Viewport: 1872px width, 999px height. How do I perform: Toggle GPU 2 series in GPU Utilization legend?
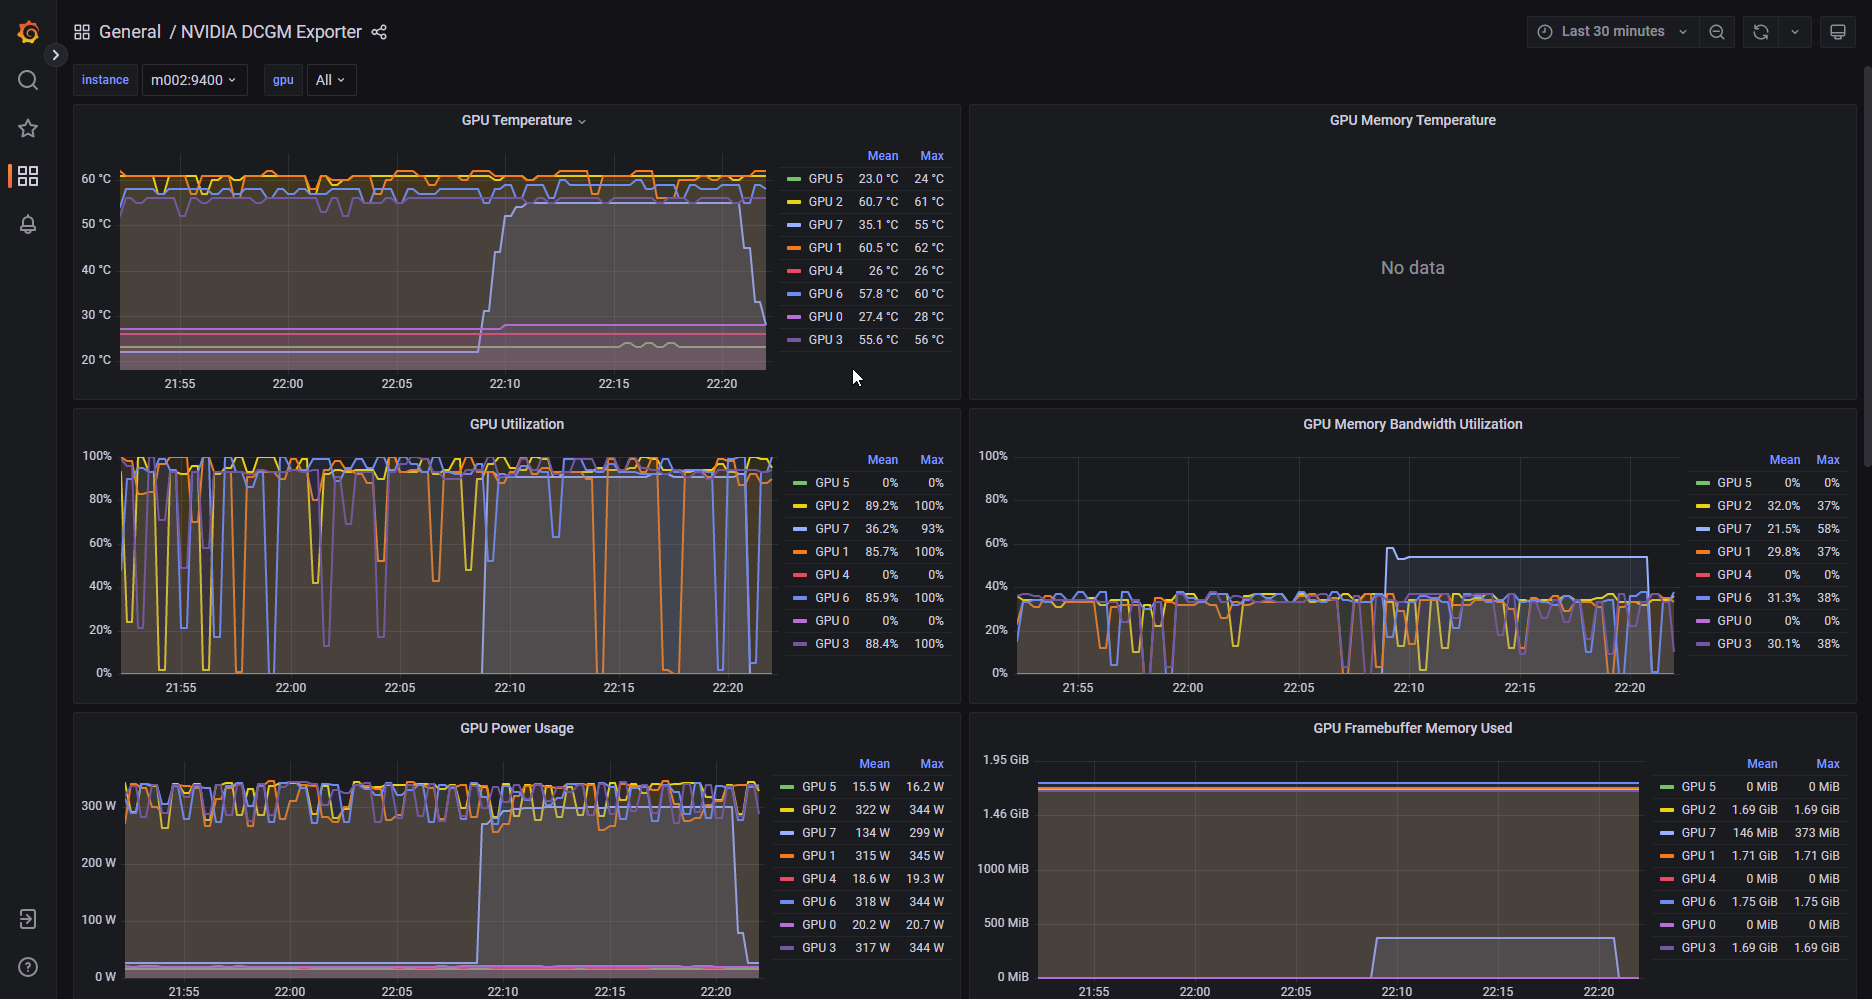(x=832, y=506)
